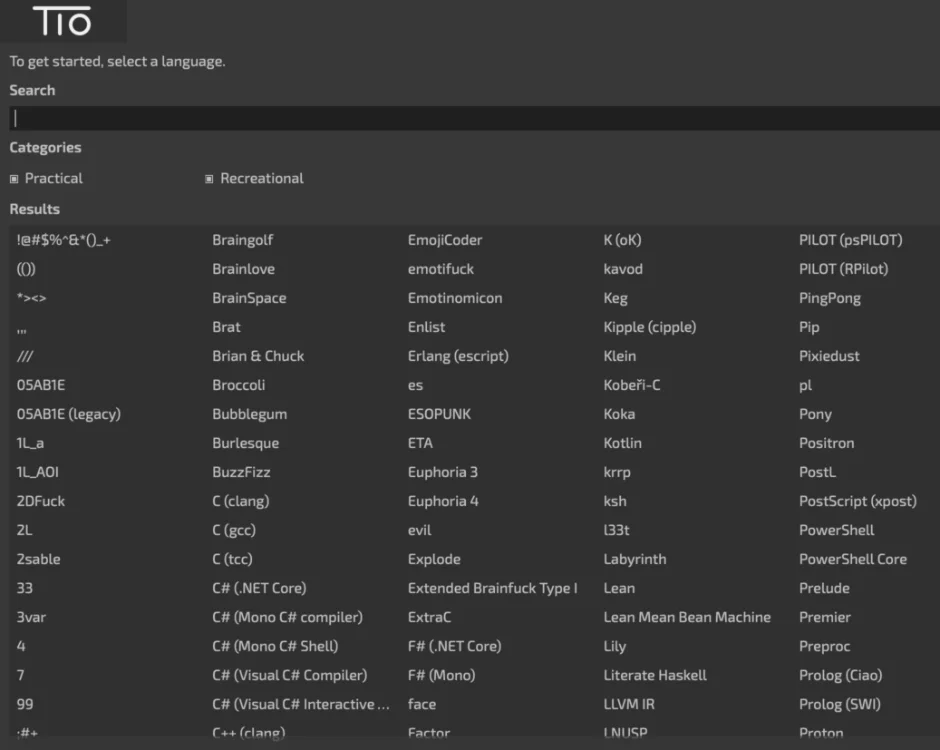
Task: Select PILOT (psPILOT) language
Action: pos(850,240)
